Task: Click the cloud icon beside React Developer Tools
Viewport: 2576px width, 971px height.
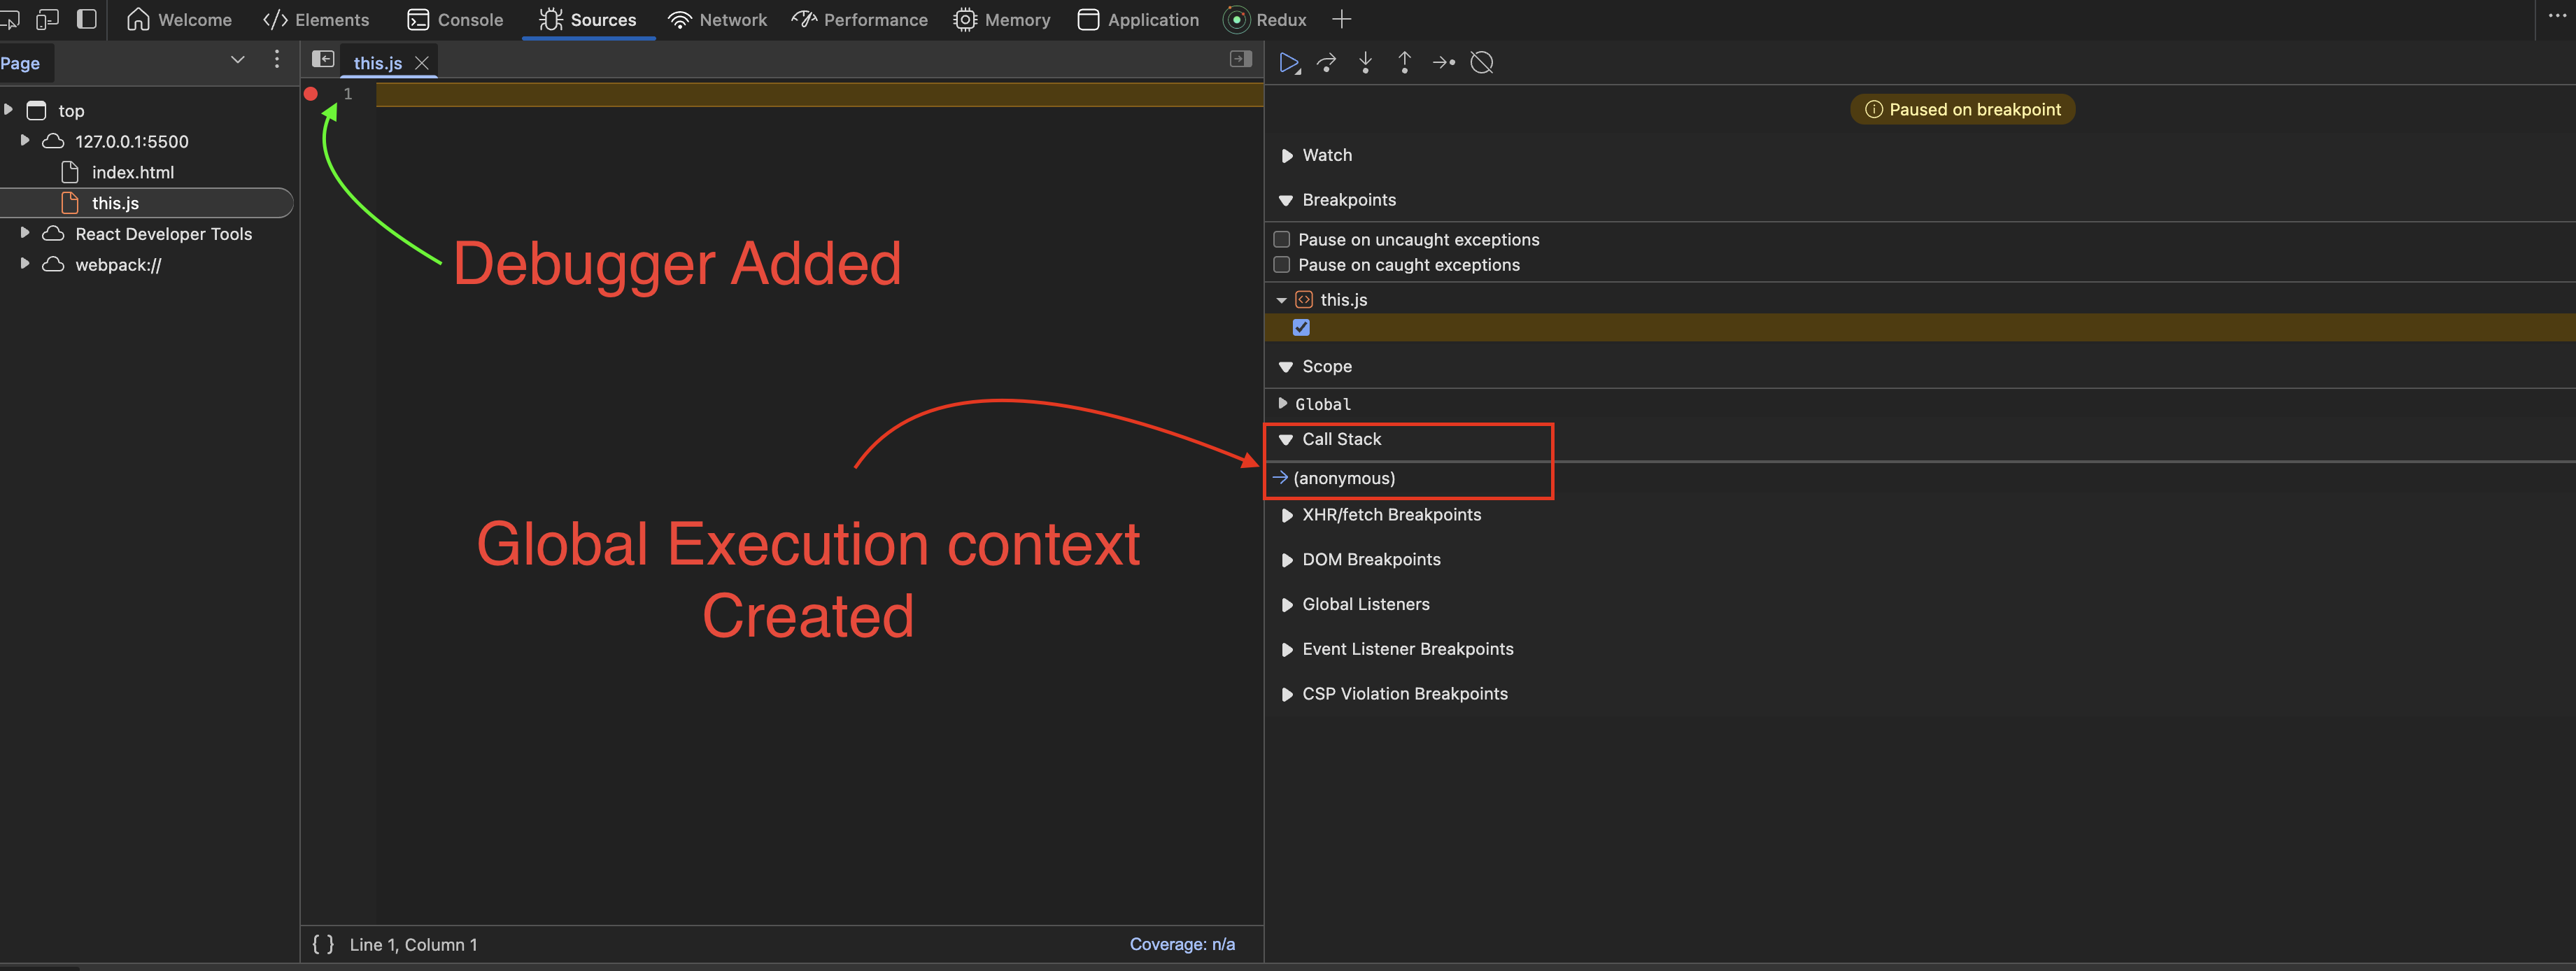Action: coord(54,233)
